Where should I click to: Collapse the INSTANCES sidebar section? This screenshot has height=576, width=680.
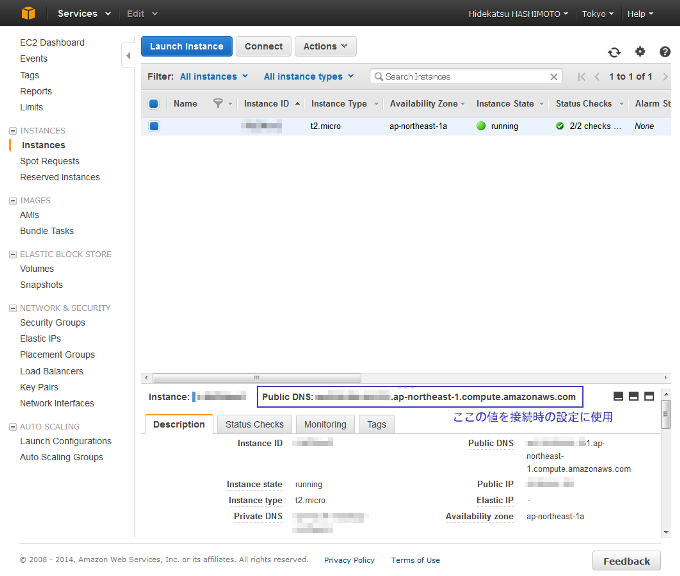[x=13, y=131]
